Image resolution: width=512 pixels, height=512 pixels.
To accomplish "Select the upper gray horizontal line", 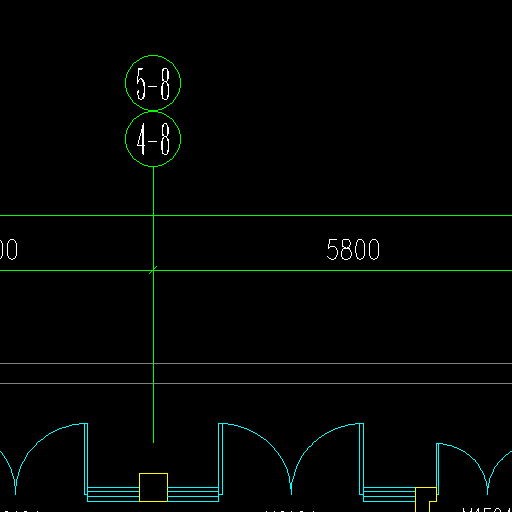I will pos(256,363).
